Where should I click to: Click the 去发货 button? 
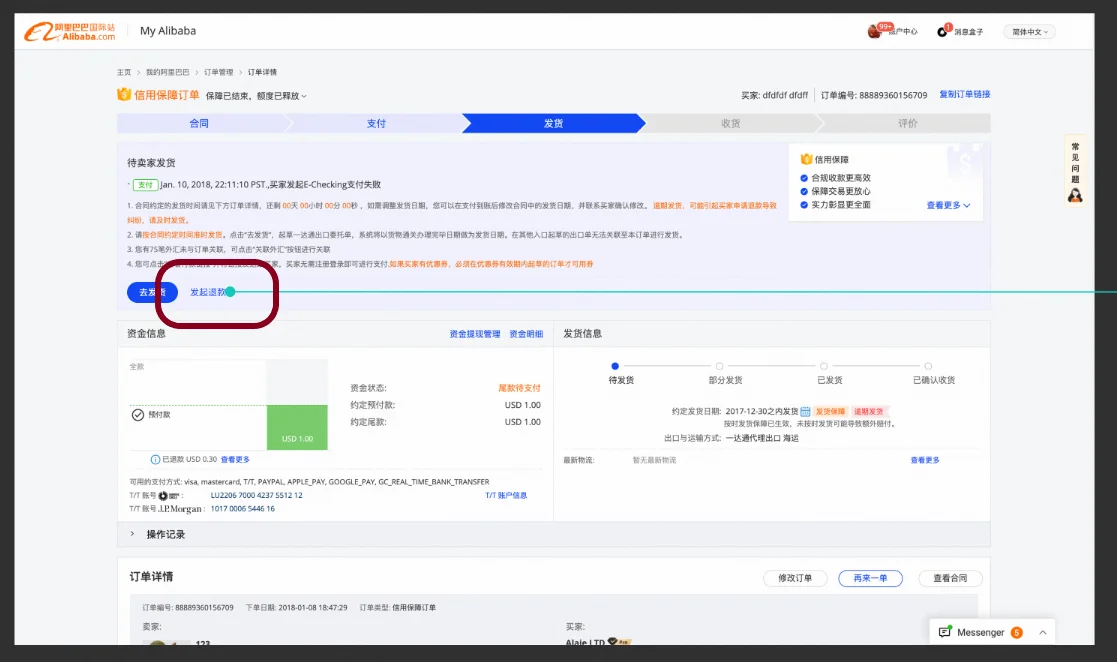point(152,292)
